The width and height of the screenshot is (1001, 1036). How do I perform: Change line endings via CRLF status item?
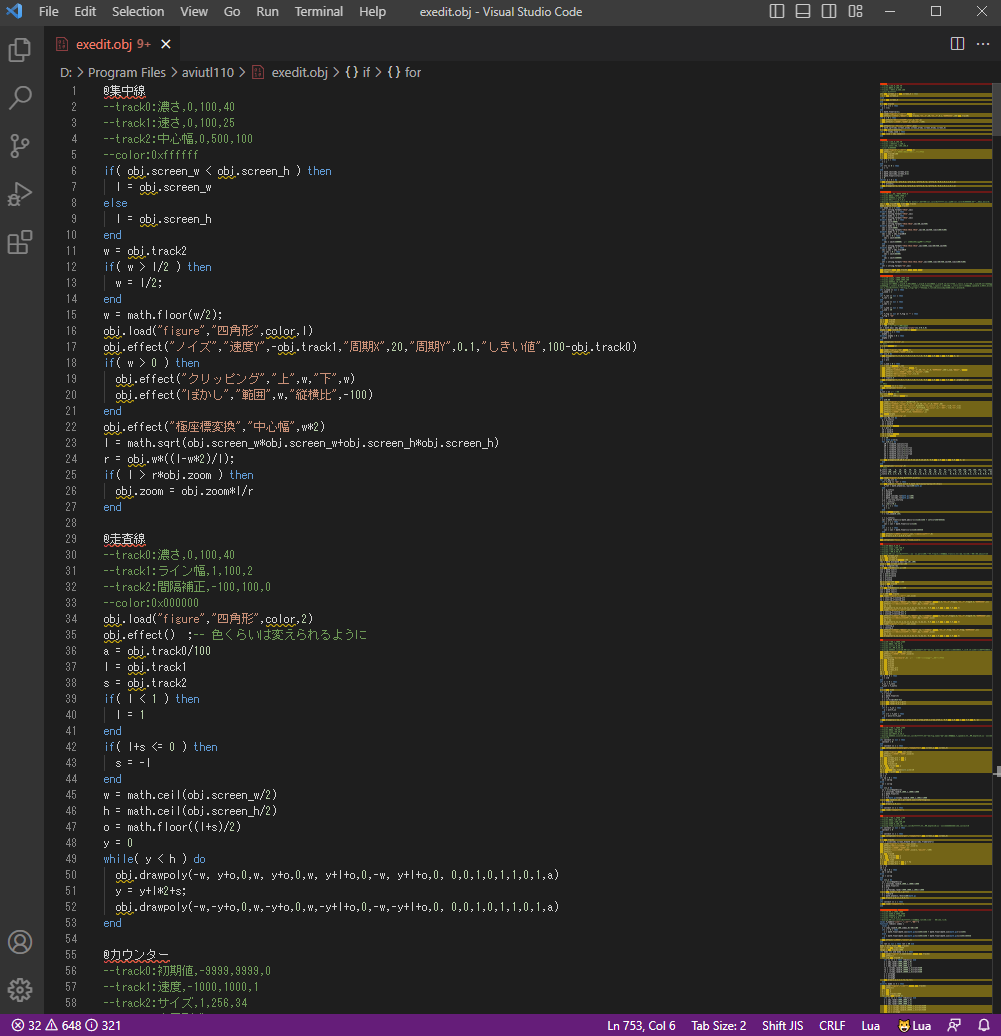pos(832,1025)
